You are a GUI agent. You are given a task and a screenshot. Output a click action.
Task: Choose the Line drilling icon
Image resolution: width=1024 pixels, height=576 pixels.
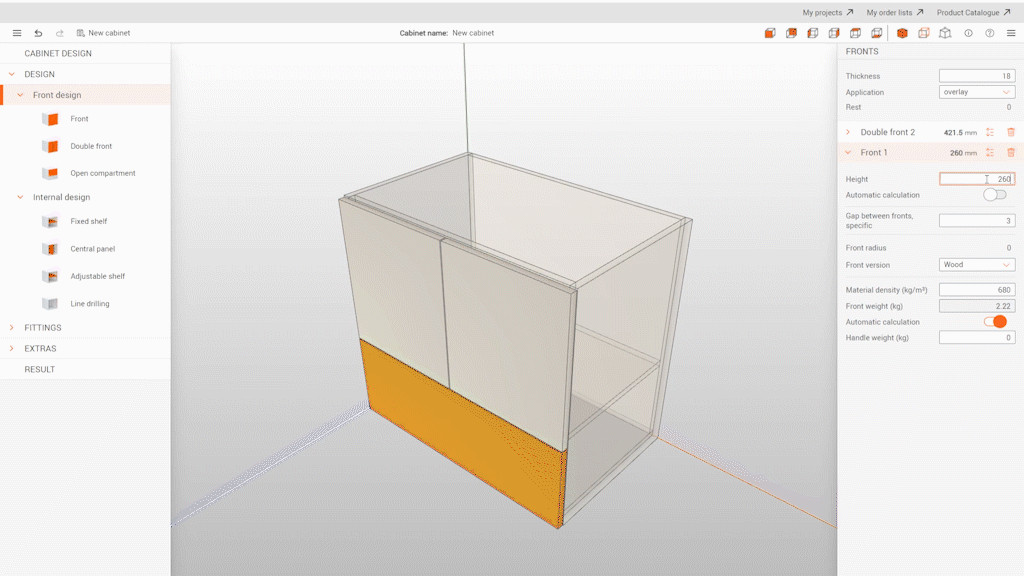pos(51,303)
